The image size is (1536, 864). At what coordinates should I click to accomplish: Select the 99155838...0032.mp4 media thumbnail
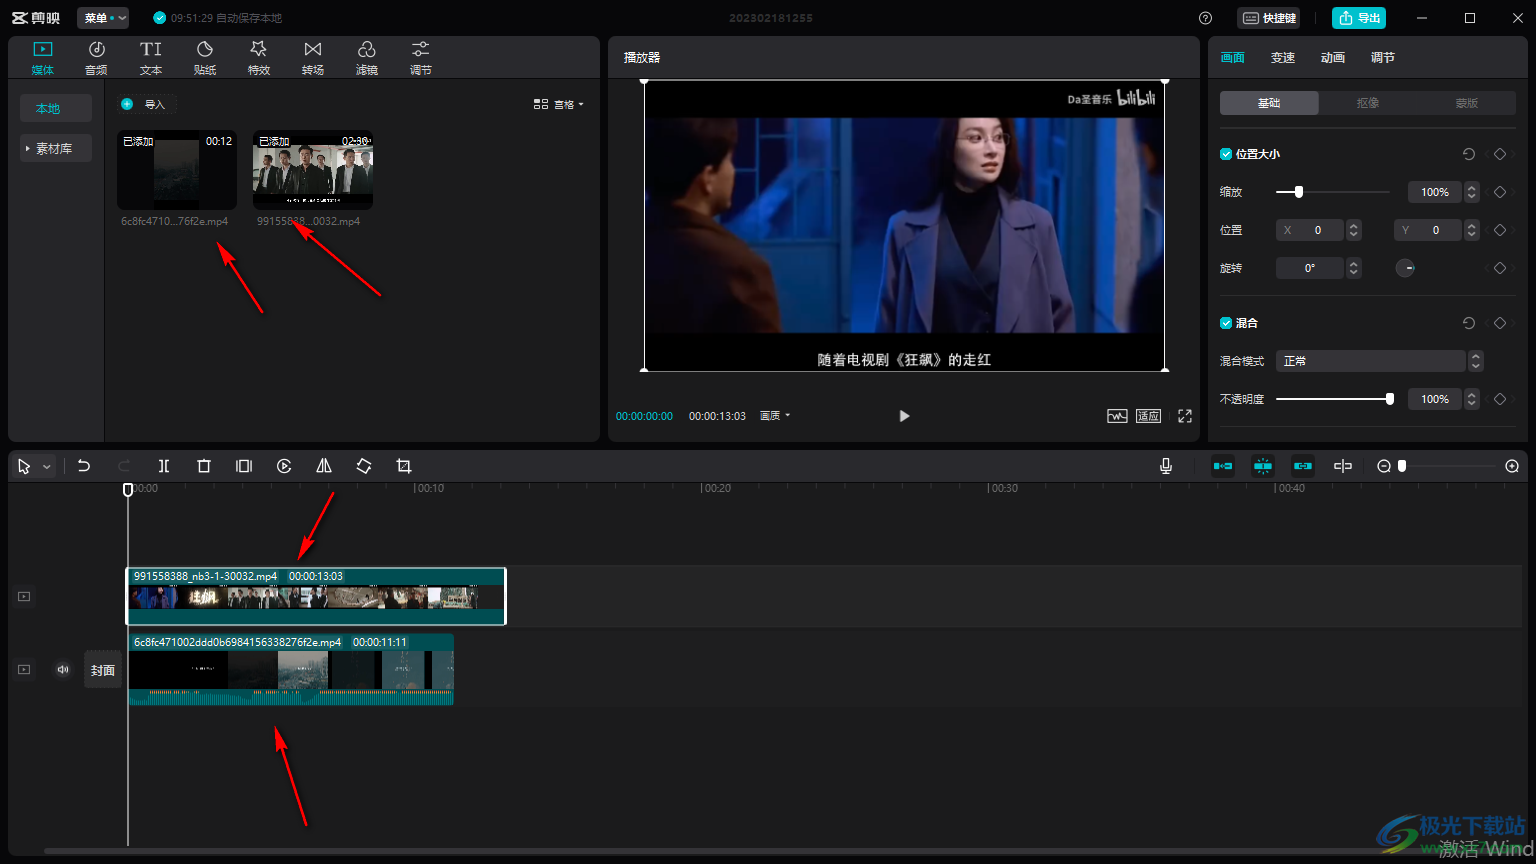click(313, 170)
